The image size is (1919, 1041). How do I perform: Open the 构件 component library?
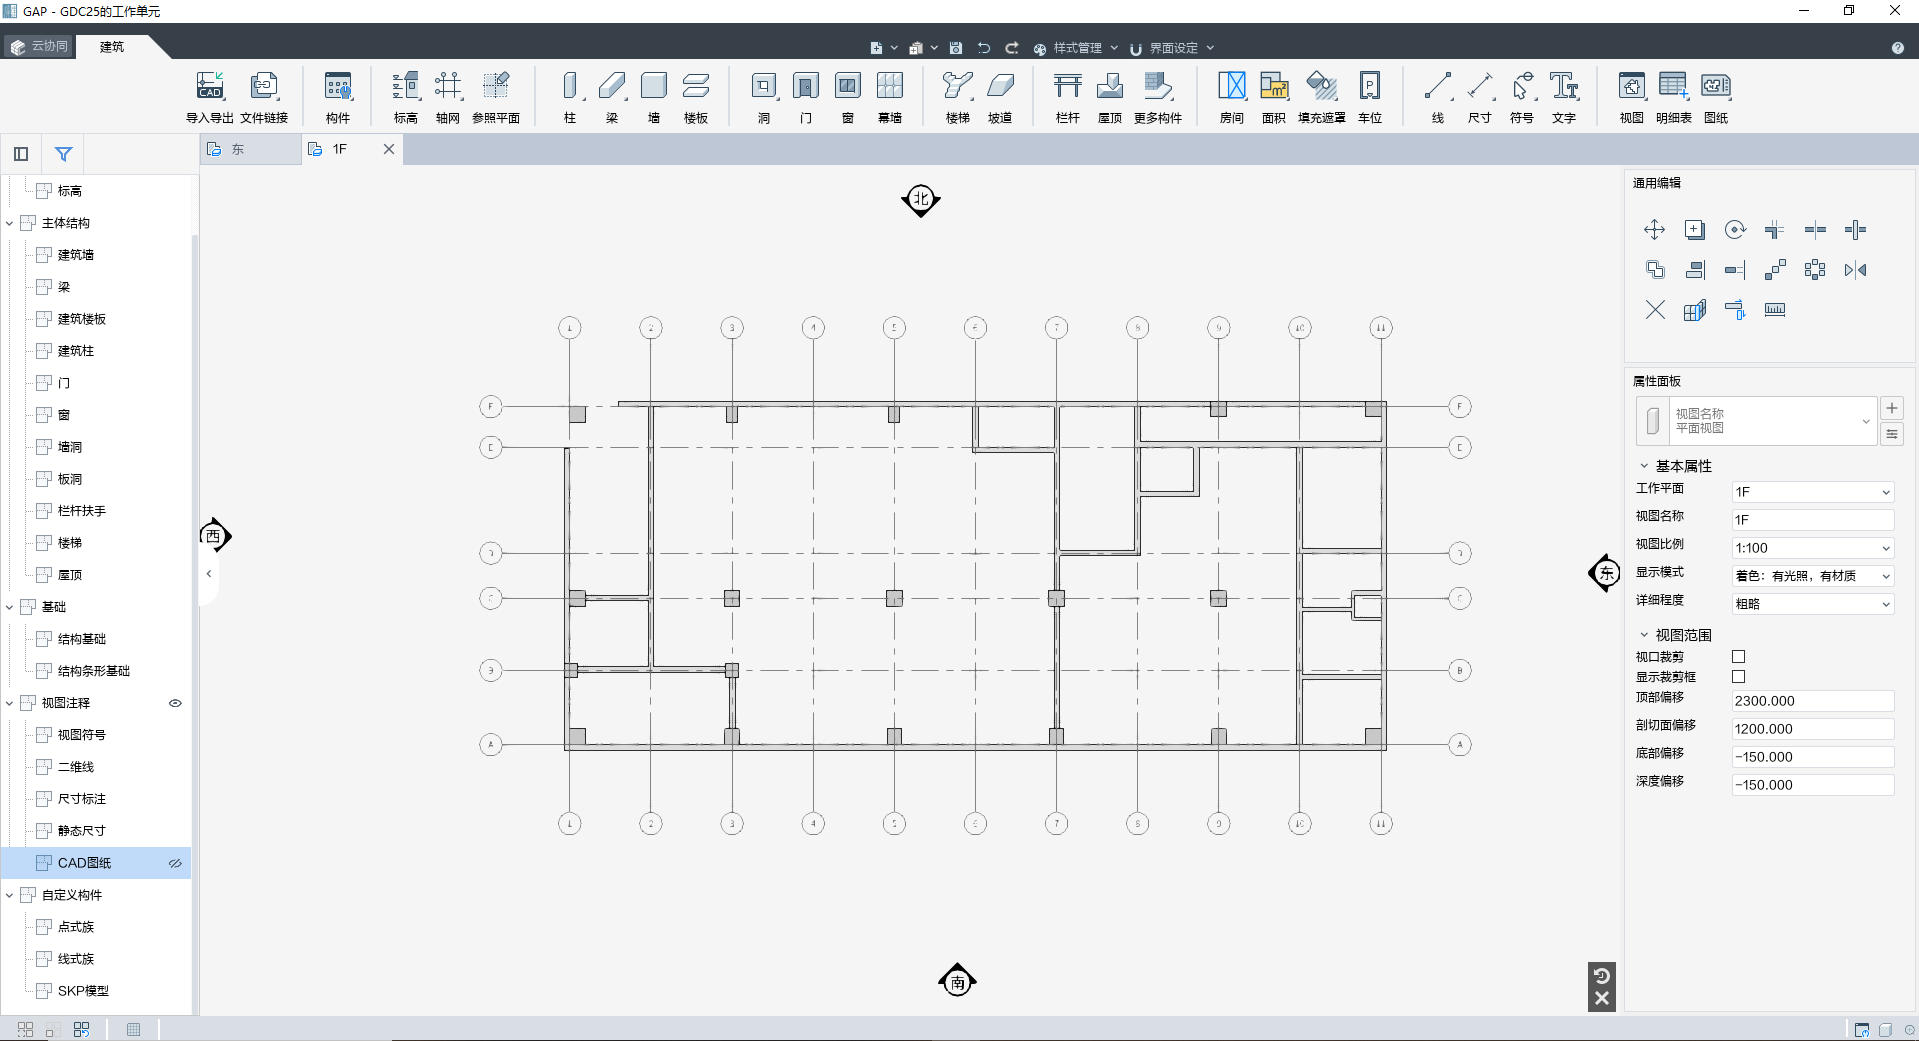338,97
